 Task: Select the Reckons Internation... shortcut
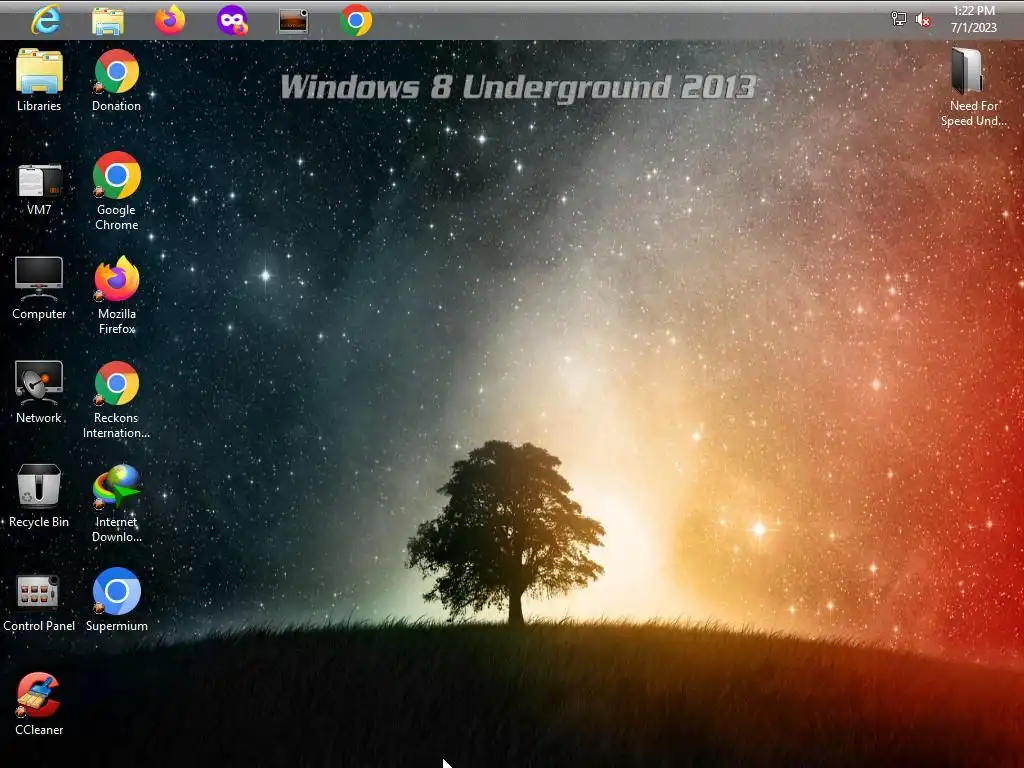(x=116, y=399)
